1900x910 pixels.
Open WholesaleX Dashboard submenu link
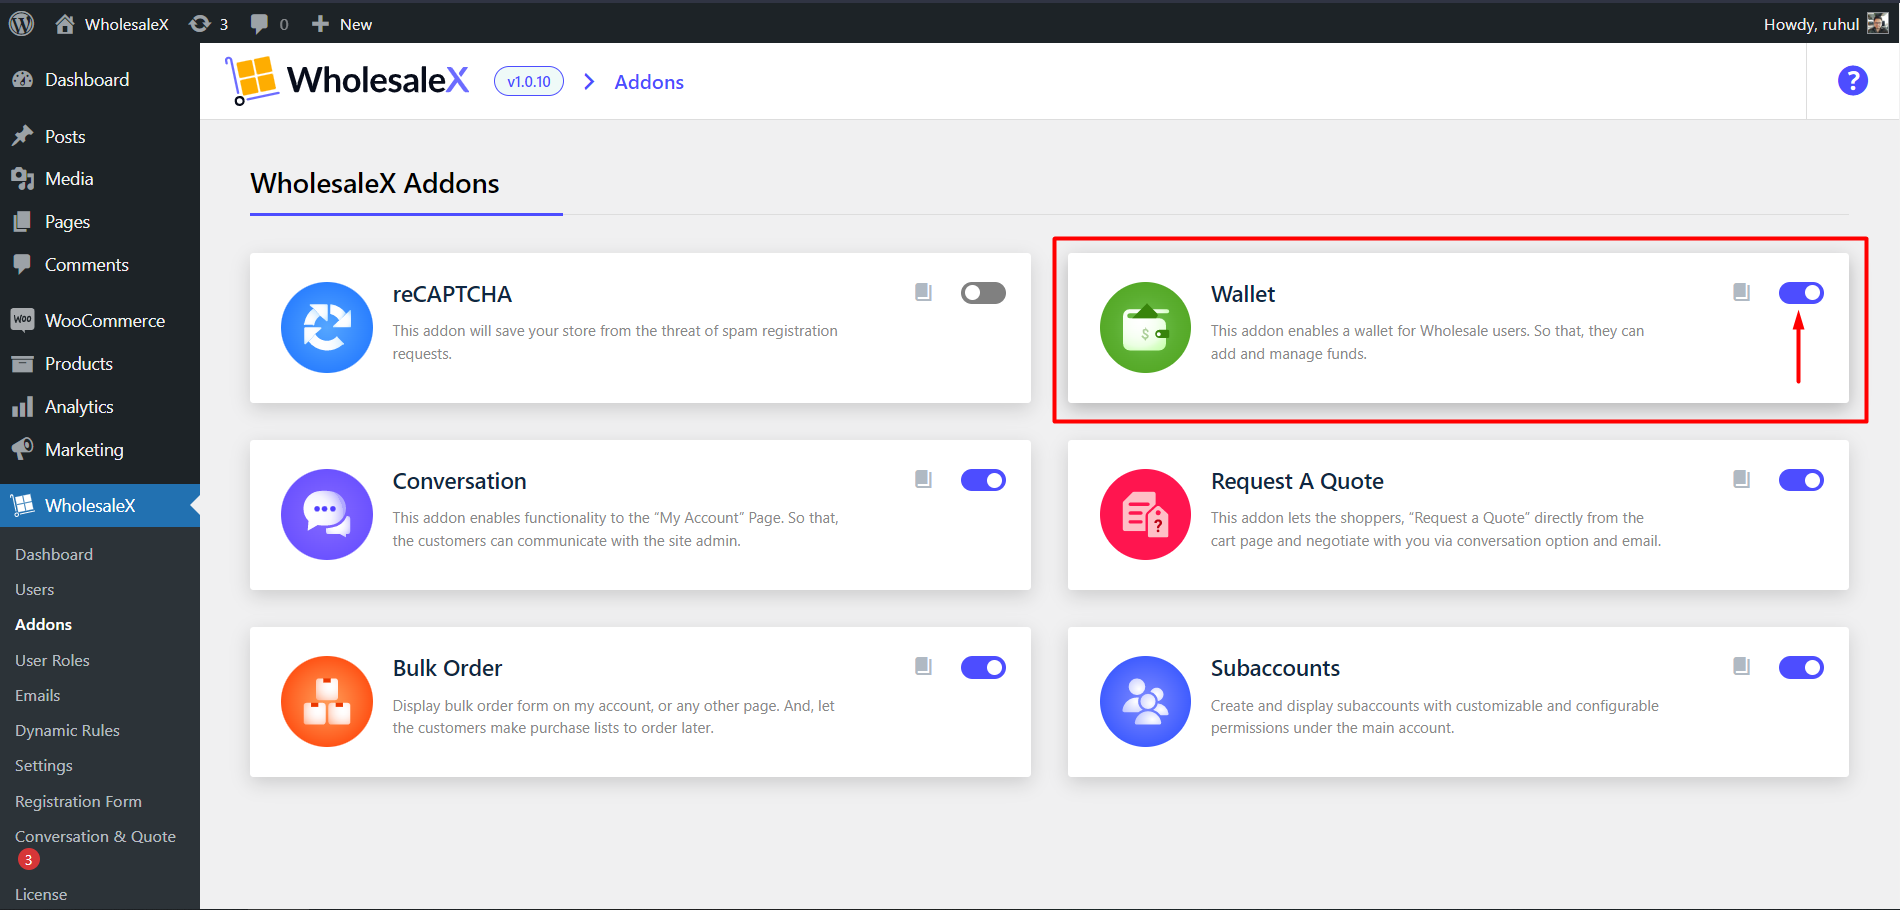[x=54, y=555]
